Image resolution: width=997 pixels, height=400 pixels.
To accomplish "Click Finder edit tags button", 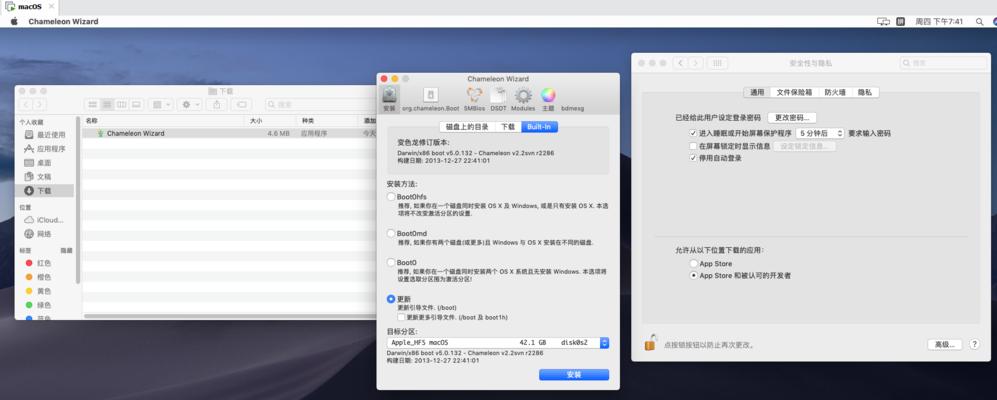I will tap(240, 104).
